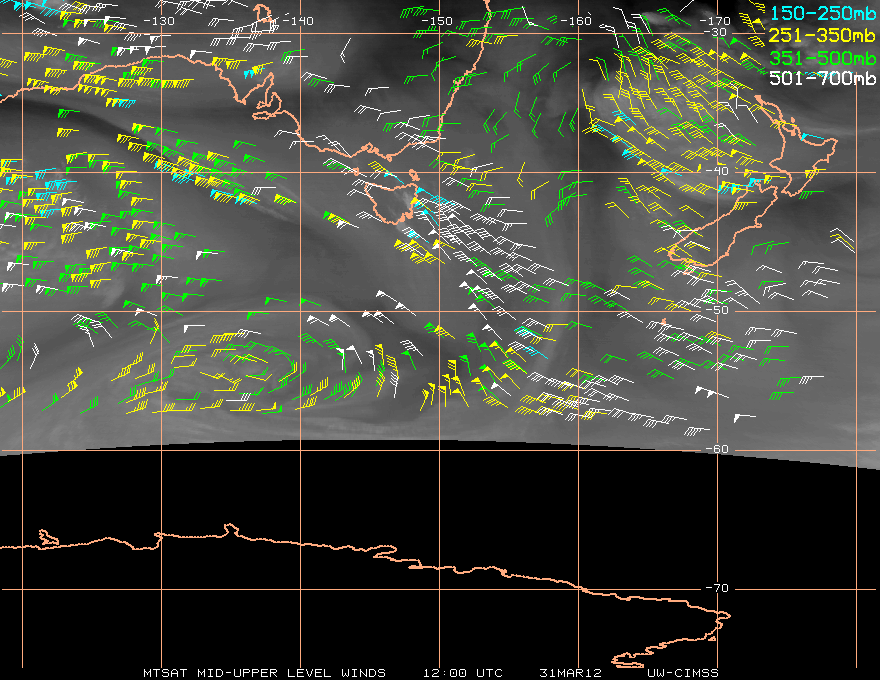Click the 150-250mb legend label
Image resolution: width=880 pixels, height=680 pixels.
[x=822, y=13]
